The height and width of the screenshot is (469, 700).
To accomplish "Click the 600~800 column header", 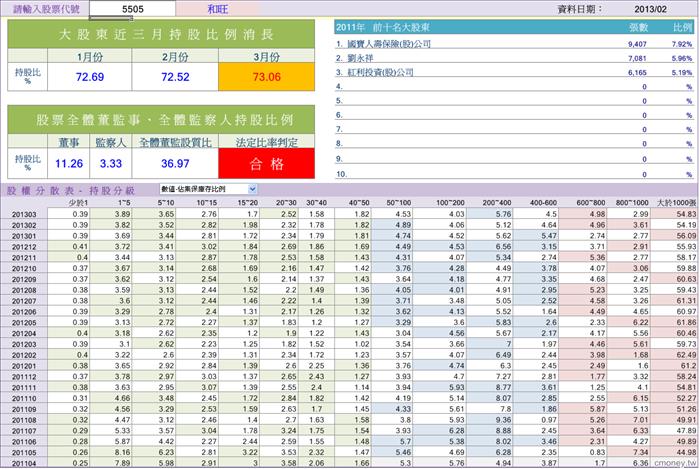I will tap(590, 203).
